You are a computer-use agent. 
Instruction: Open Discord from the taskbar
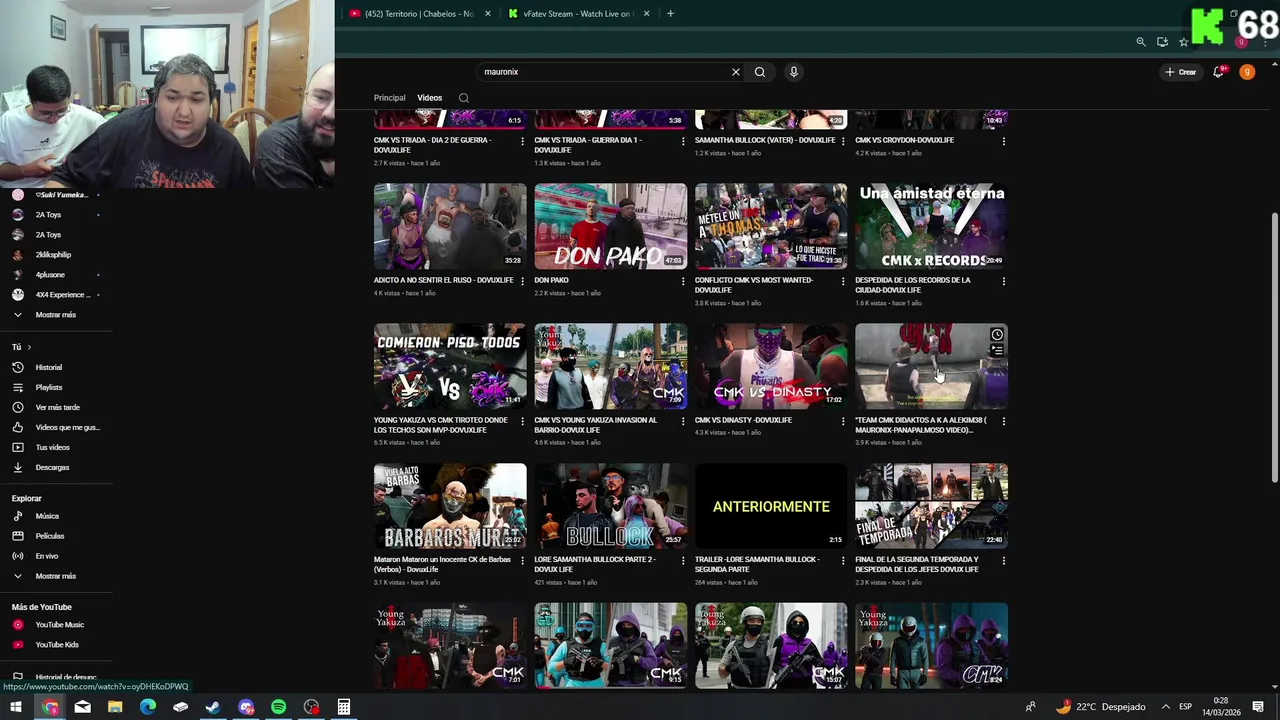[x=246, y=707]
